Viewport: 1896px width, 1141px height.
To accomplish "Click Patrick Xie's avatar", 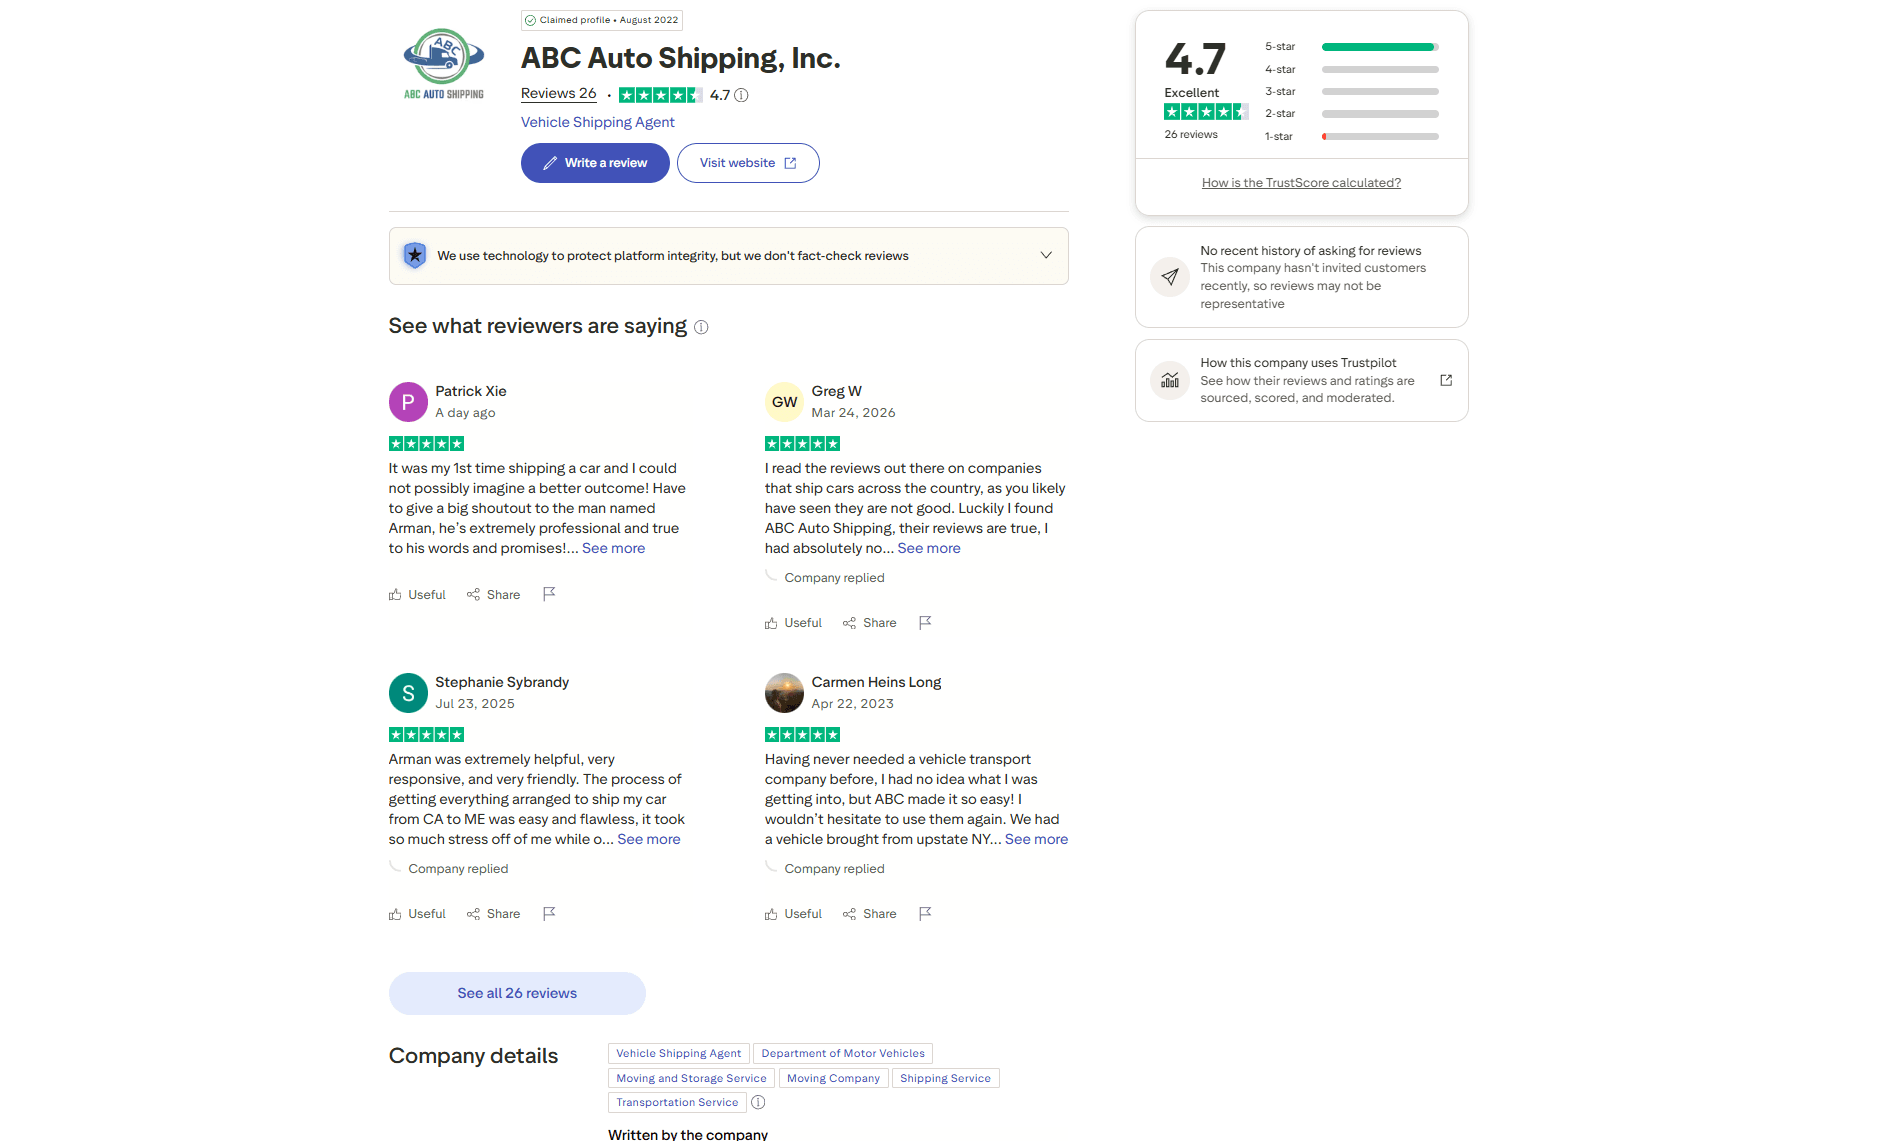I will coord(408,402).
